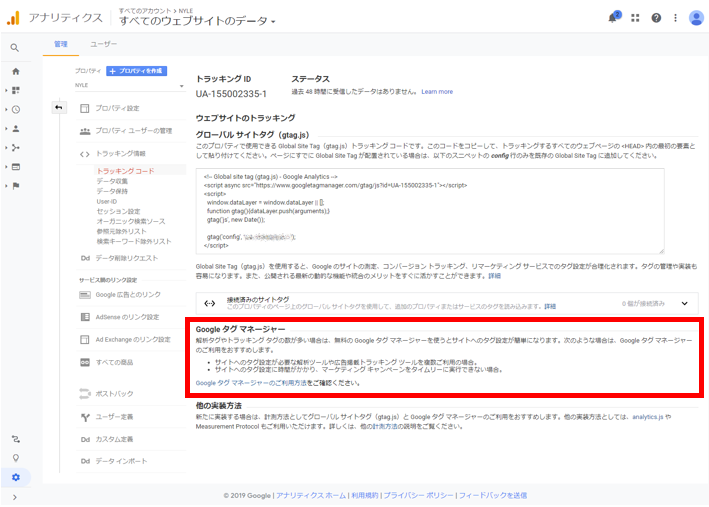This screenshot has width=709, height=507.
Task: Select トラッキング コード submenu item
Action: click(x=125, y=171)
